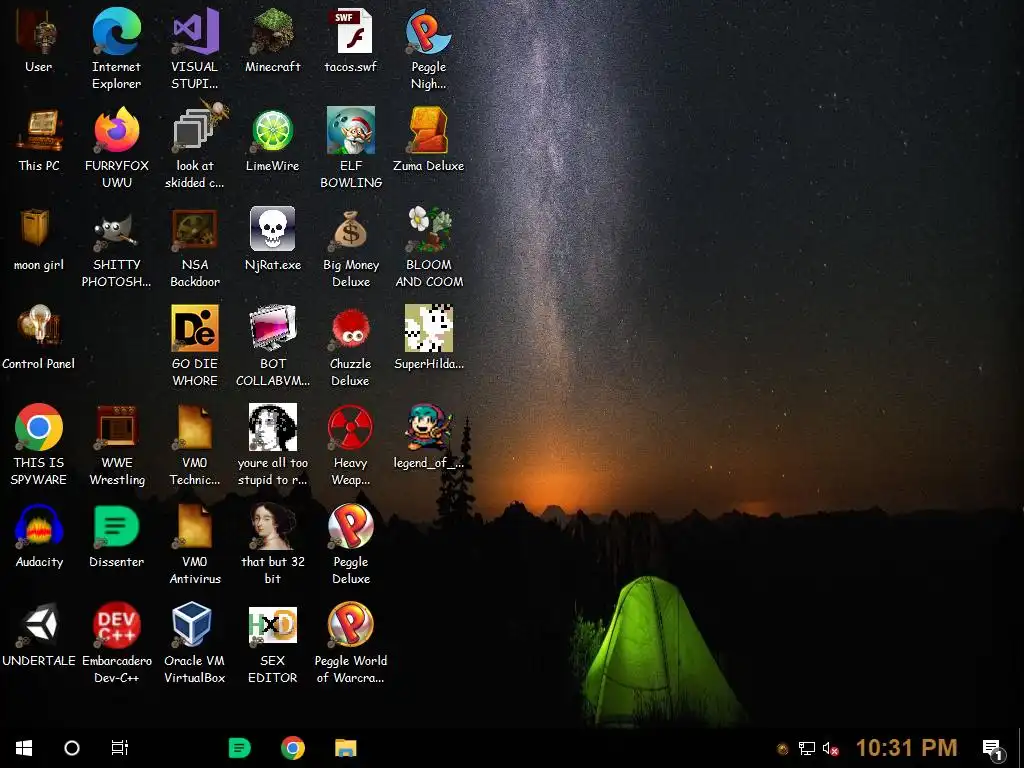Select the This PC icon
Screen dimensions: 1024x768
click(x=39, y=131)
